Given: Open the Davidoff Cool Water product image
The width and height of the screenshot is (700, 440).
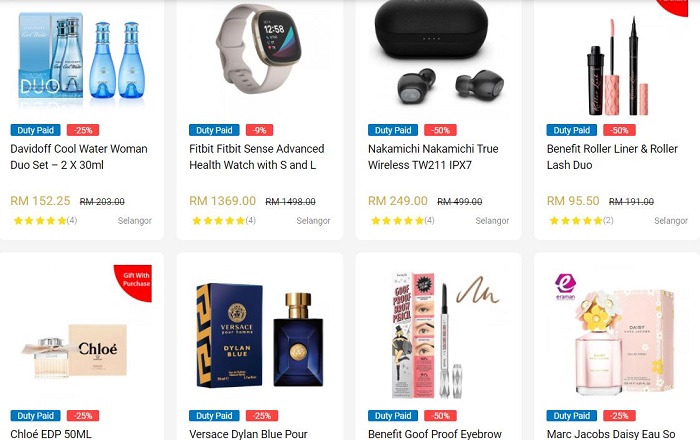Looking at the screenshot, I should click(81, 57).
